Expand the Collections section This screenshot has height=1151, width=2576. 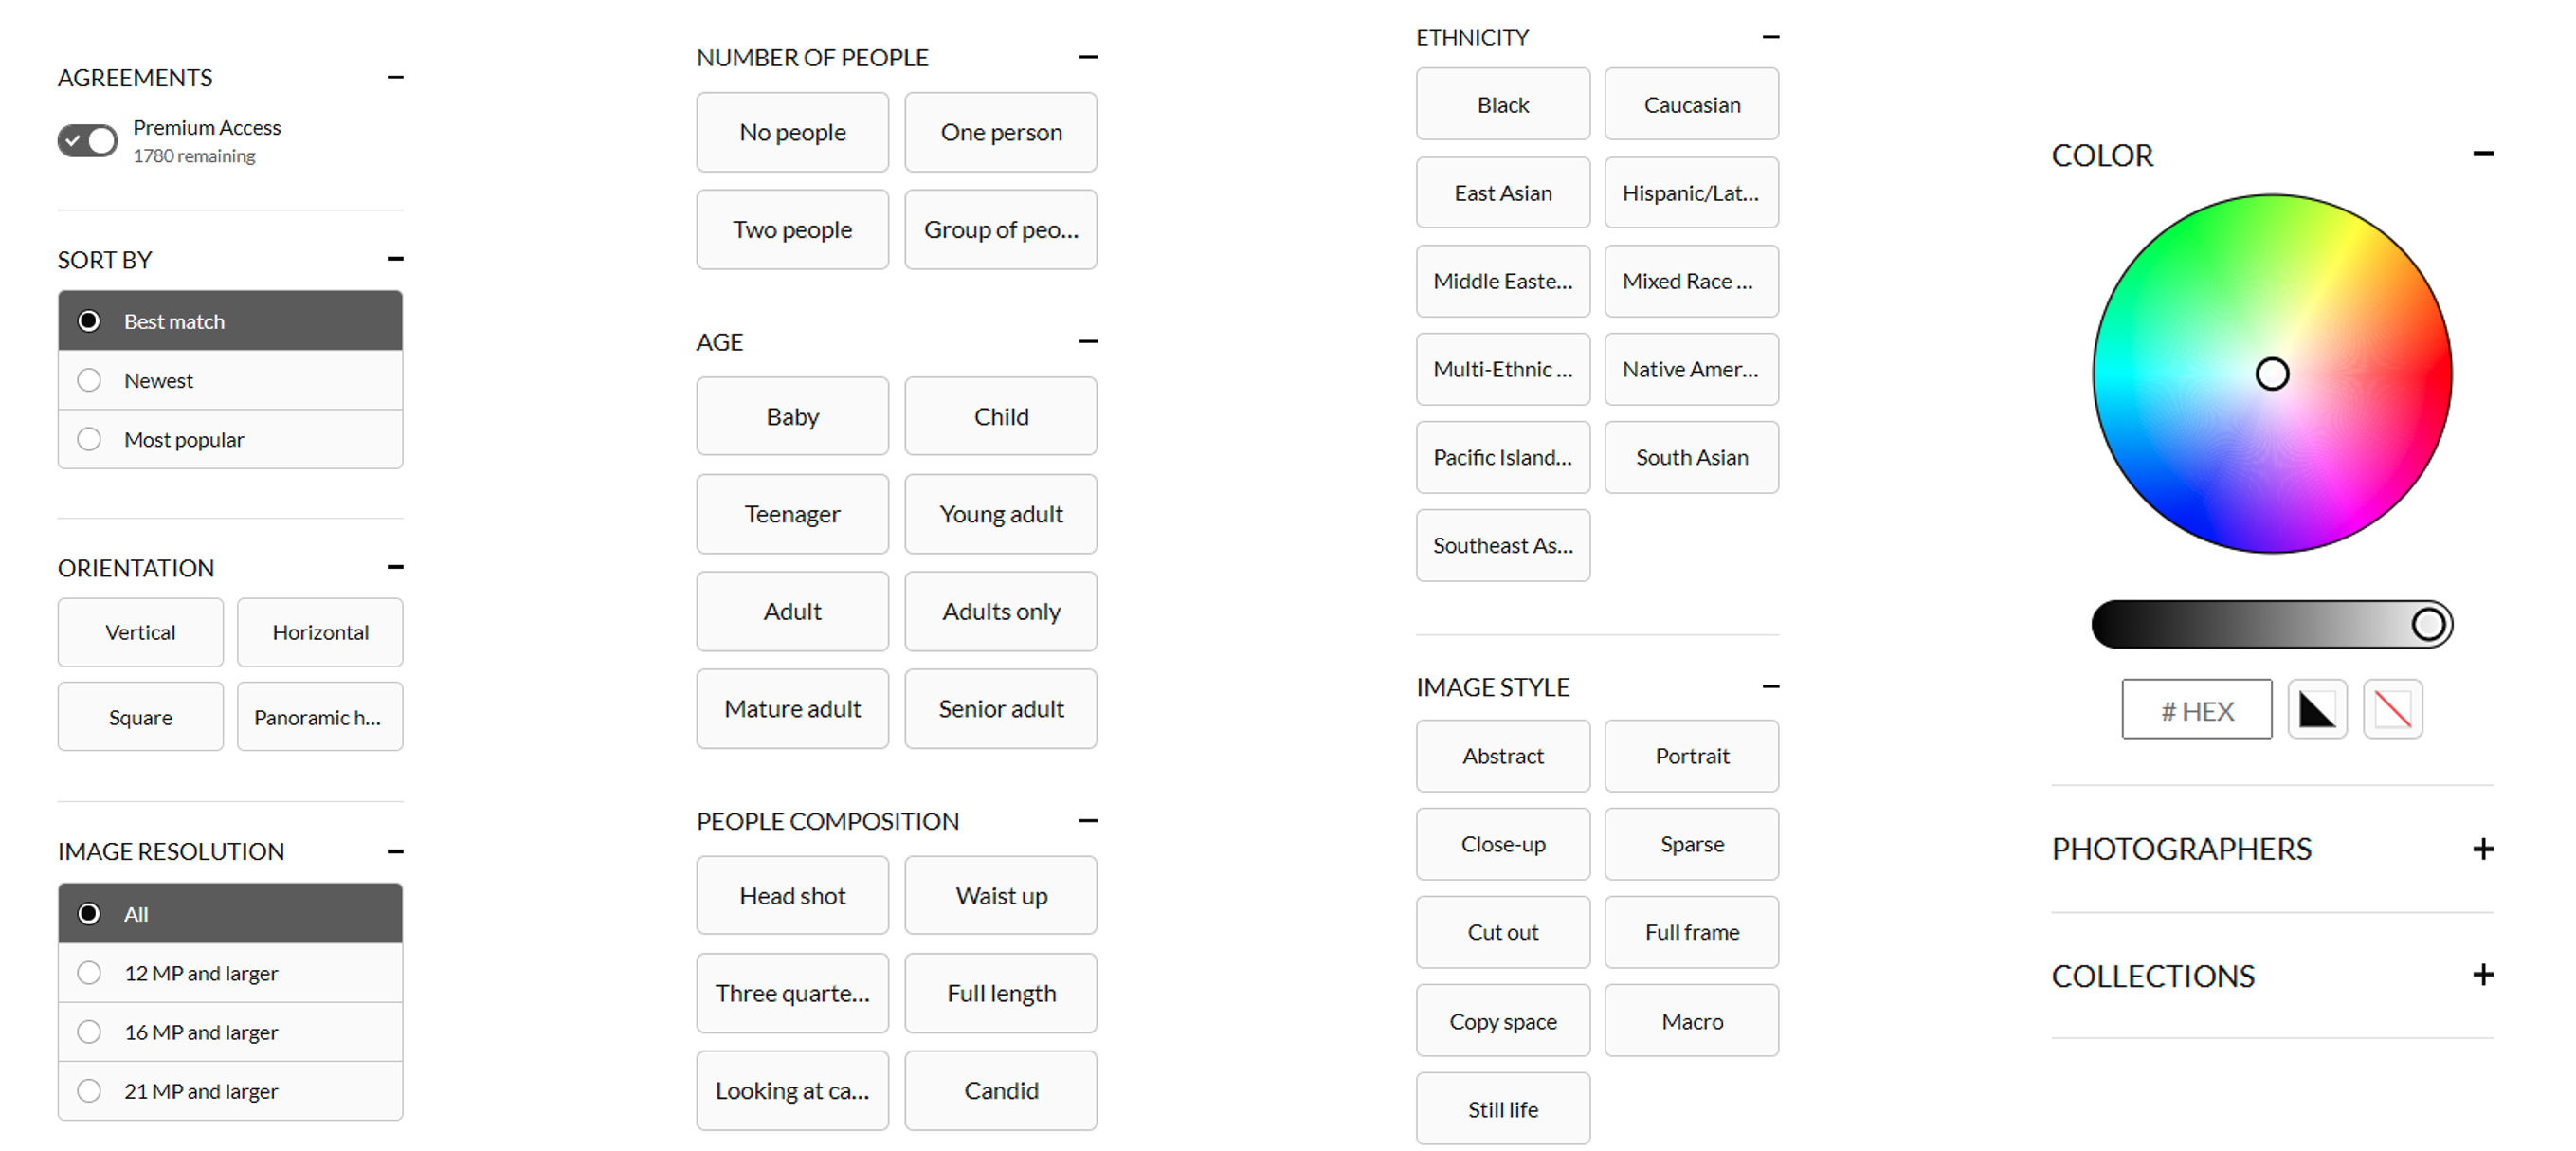point(2482,975)
